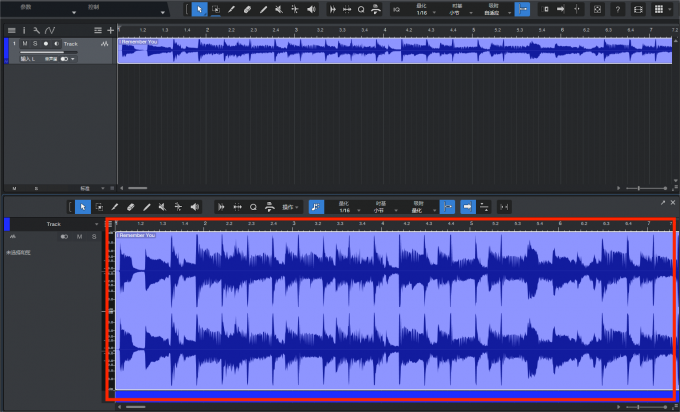Viewport: 680px width, 412px height.
Task: Open the 时基 timebase dropdown in top toolbar
Action: (455, 10)
